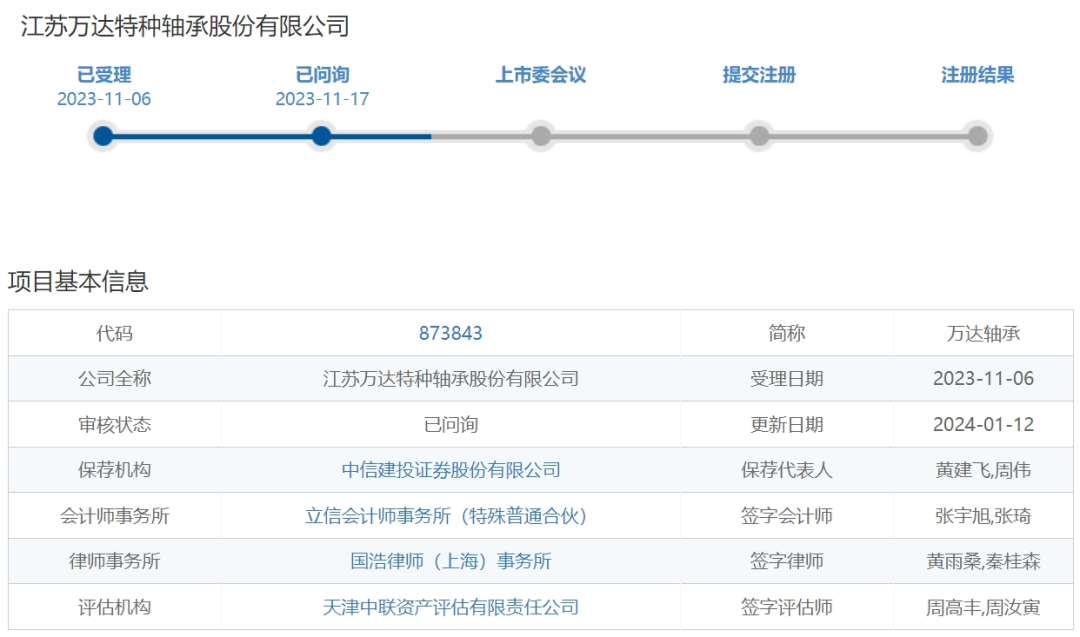Click the 已问询 progress stage label
Viewport: 1080px width, 637px height.
point(322,74)
